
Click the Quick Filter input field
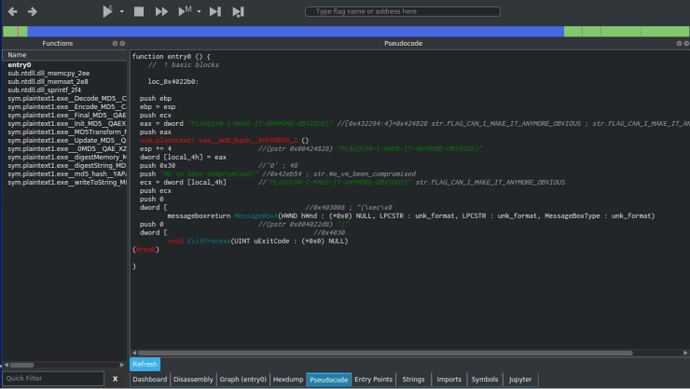point(53,378)
